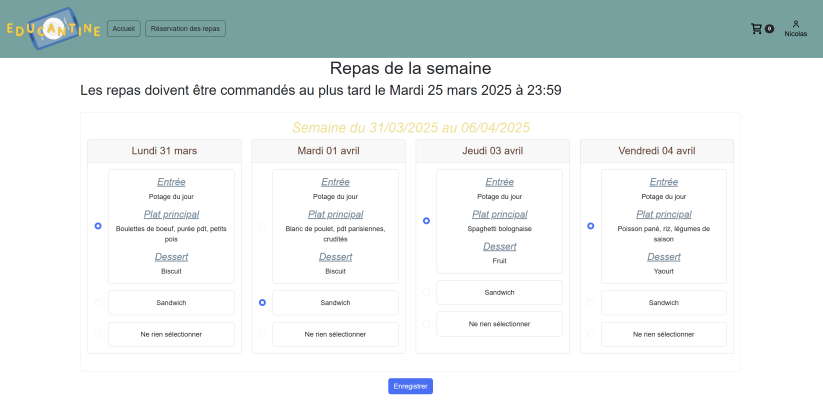Viewport: 823px width, 400px height.
Task: Click the cart item count badge
Action: (769, 29)
